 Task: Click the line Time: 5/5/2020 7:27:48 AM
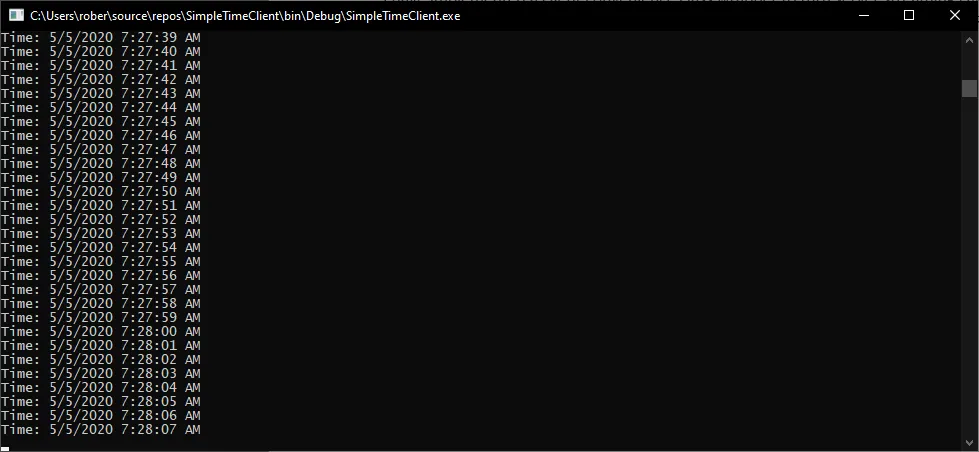click(101, 164)
